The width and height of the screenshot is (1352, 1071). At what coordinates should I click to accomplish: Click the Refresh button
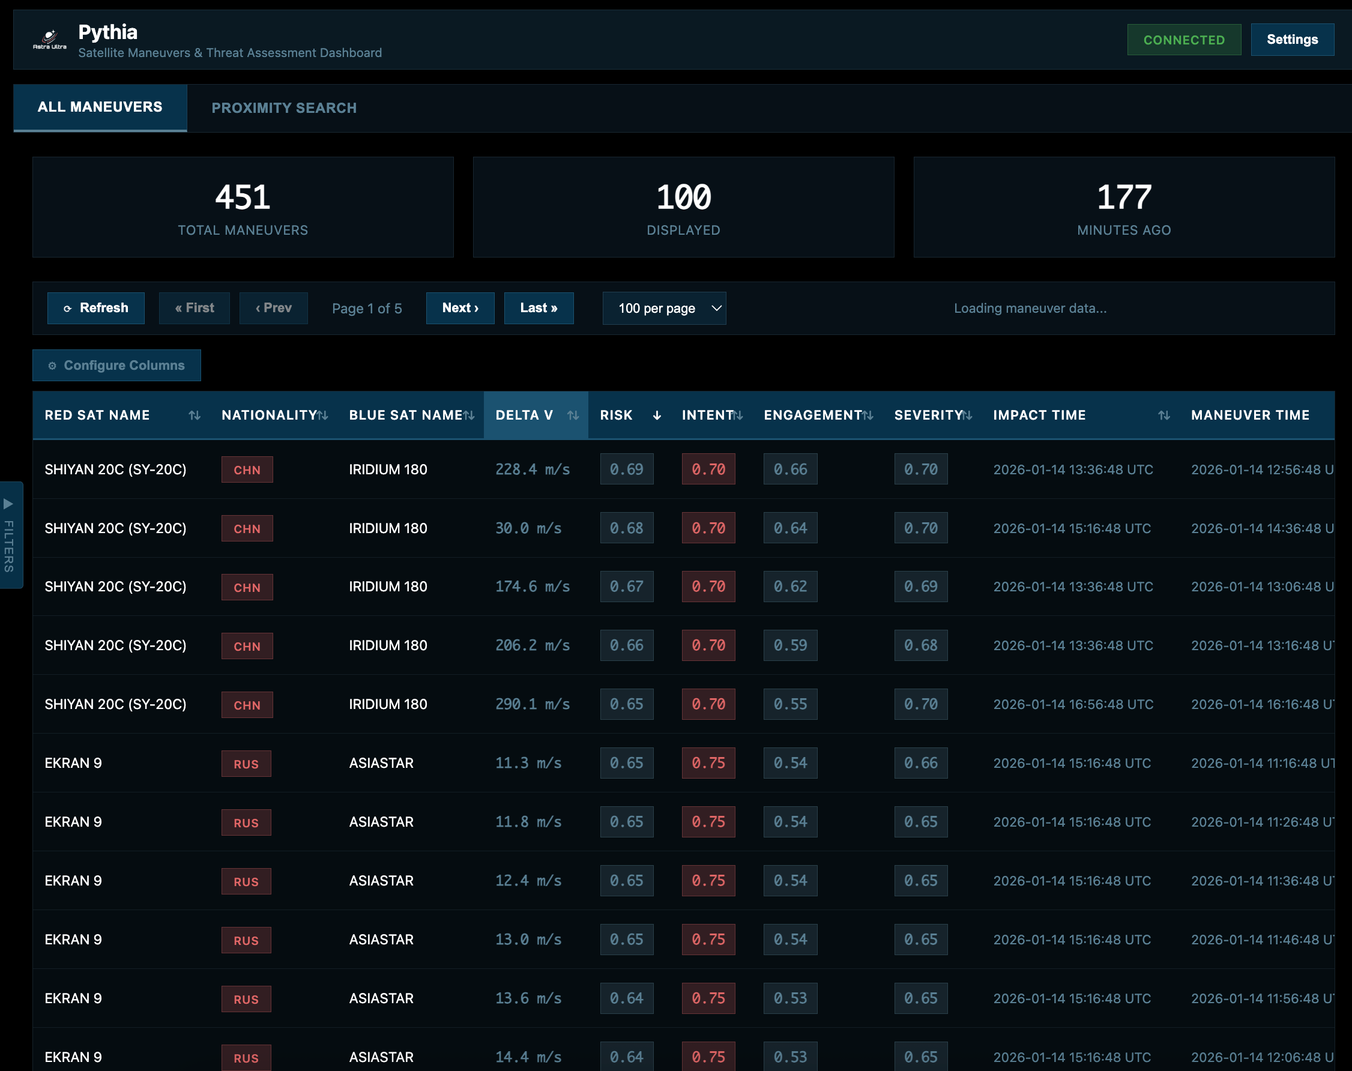(96, 308)
